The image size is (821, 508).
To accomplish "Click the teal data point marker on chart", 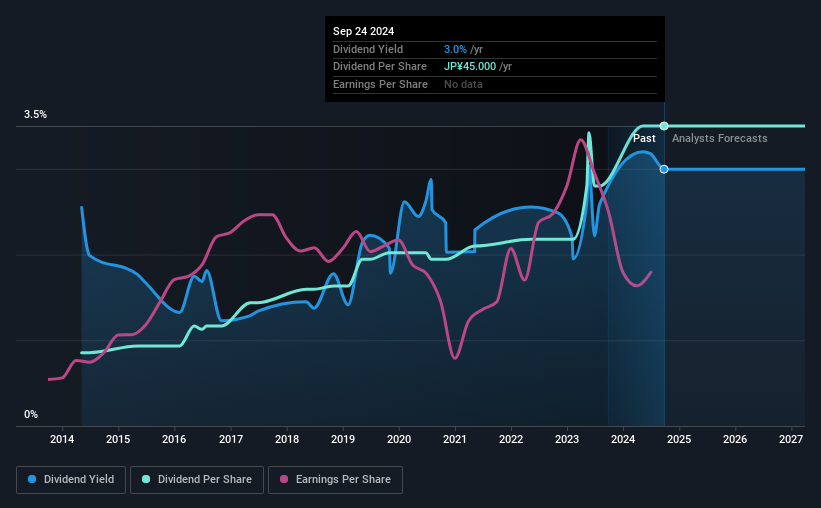I will click(664, 126).
